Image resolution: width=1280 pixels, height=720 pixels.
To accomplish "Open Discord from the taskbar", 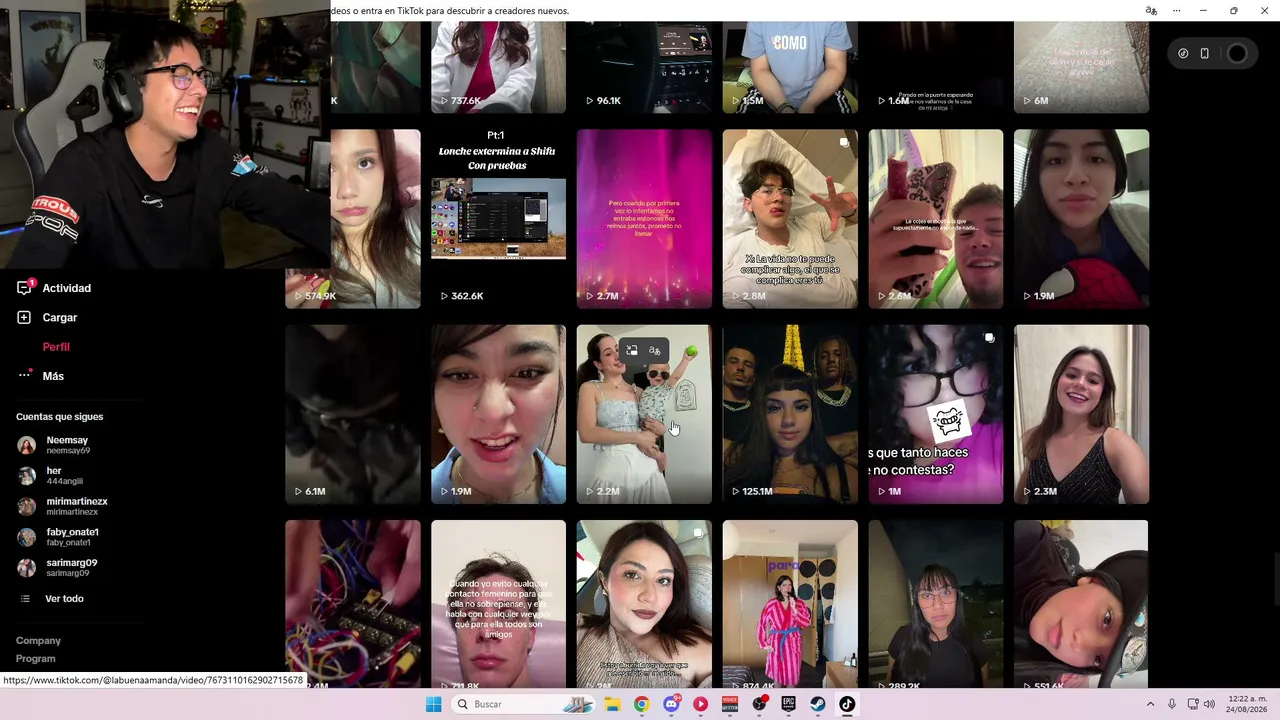I will click(x=671, y=704).
